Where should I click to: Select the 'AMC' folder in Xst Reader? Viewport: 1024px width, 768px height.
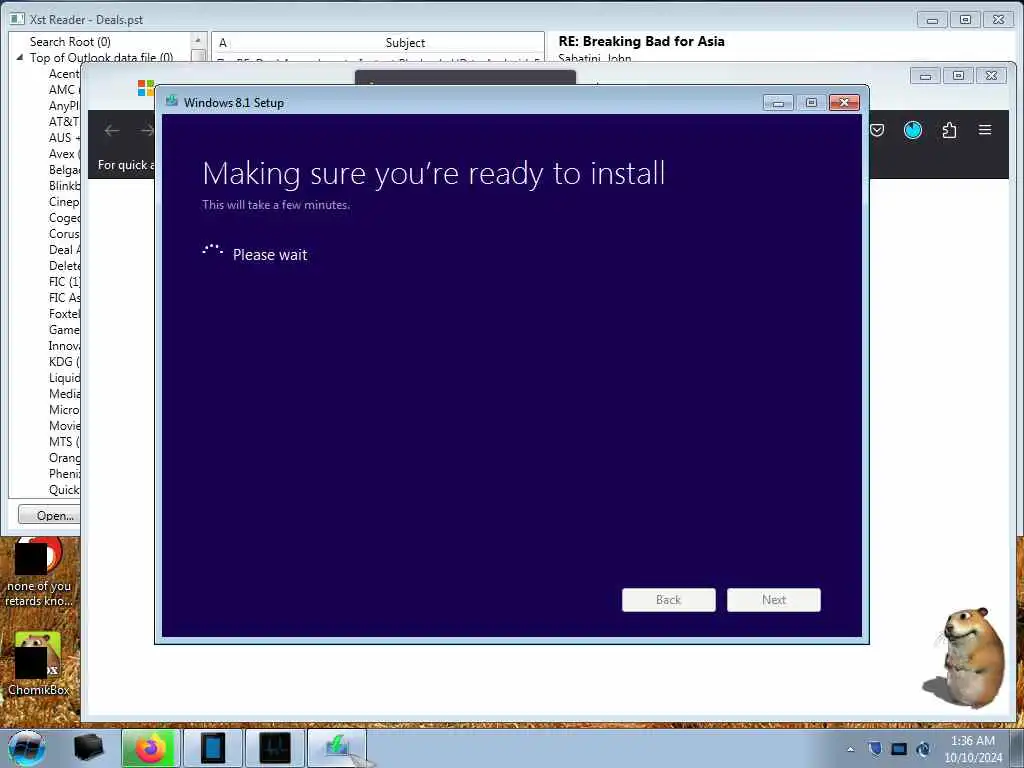(x=64, y=89)
